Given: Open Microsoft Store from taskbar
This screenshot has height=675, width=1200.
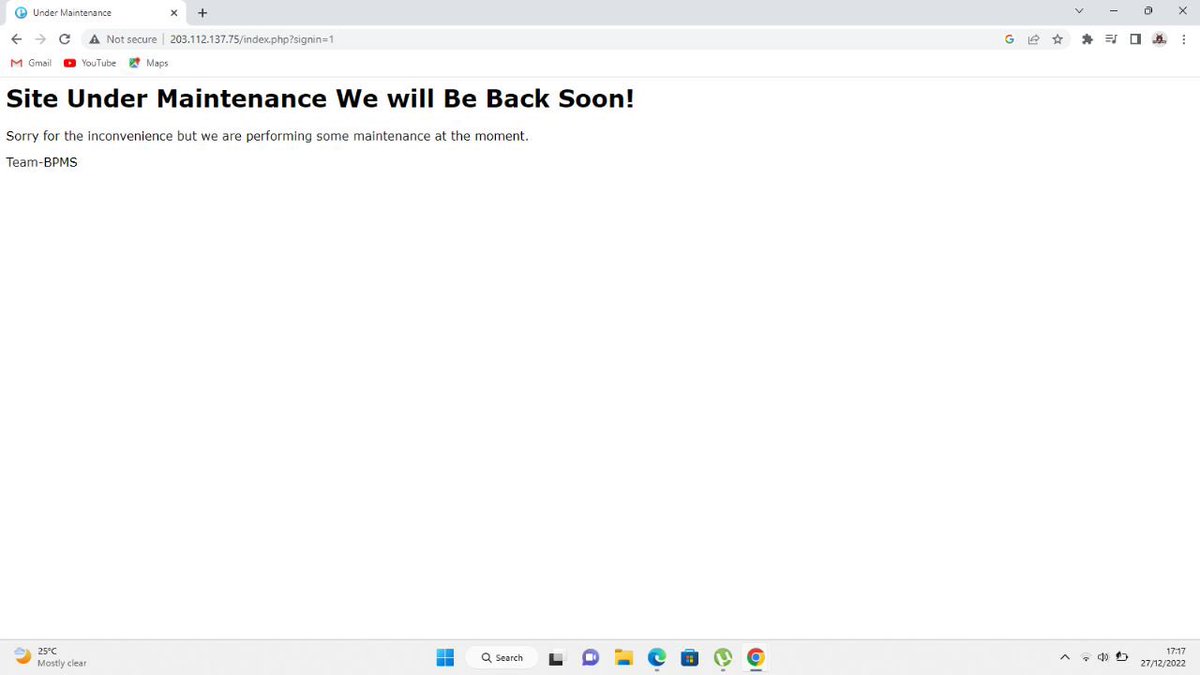Looking at the screenshot, I should [x=690, y=657].
